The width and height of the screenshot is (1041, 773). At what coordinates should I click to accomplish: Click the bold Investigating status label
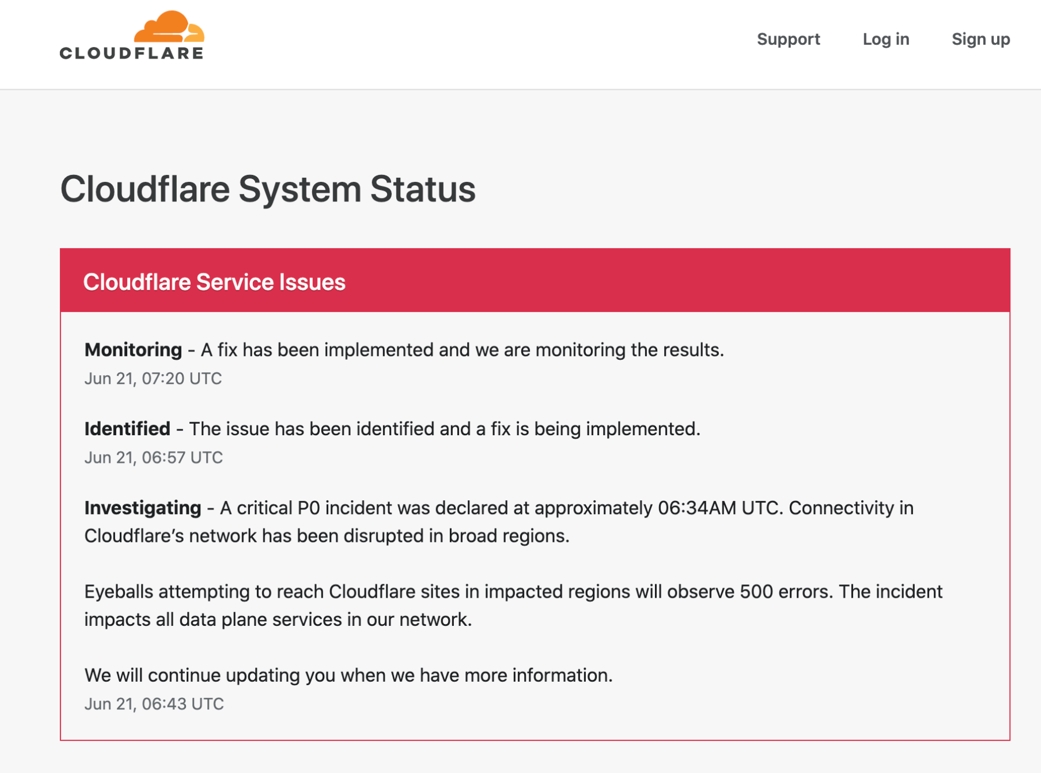point(143,507)
